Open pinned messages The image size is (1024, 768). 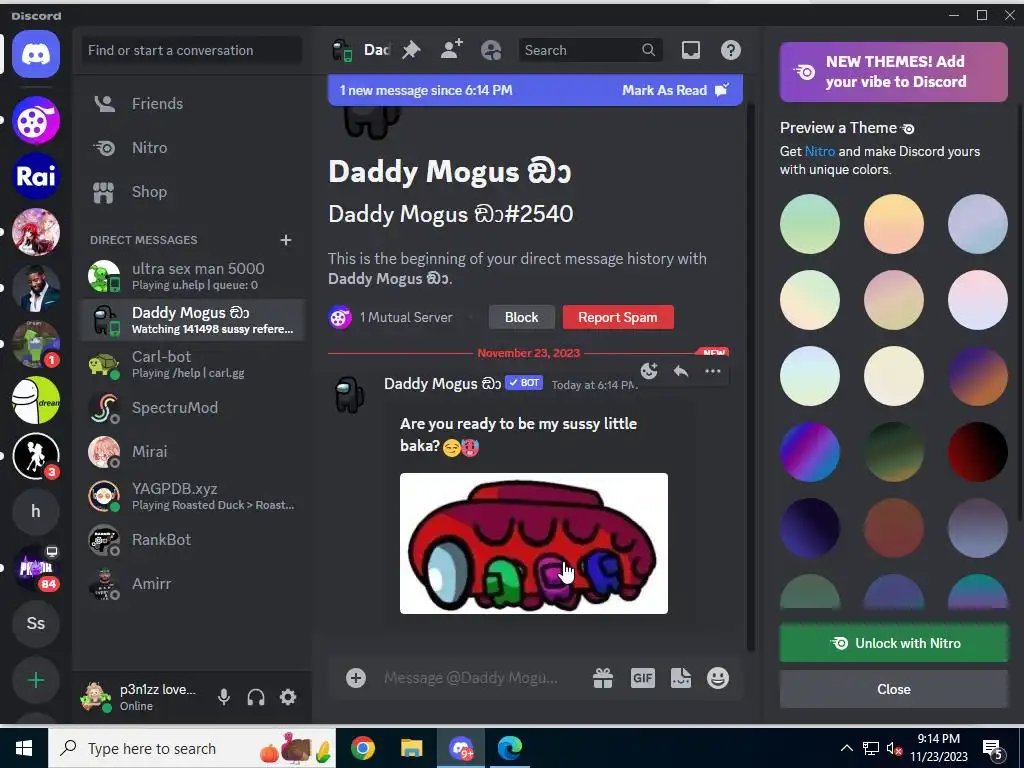pos(411,50)
